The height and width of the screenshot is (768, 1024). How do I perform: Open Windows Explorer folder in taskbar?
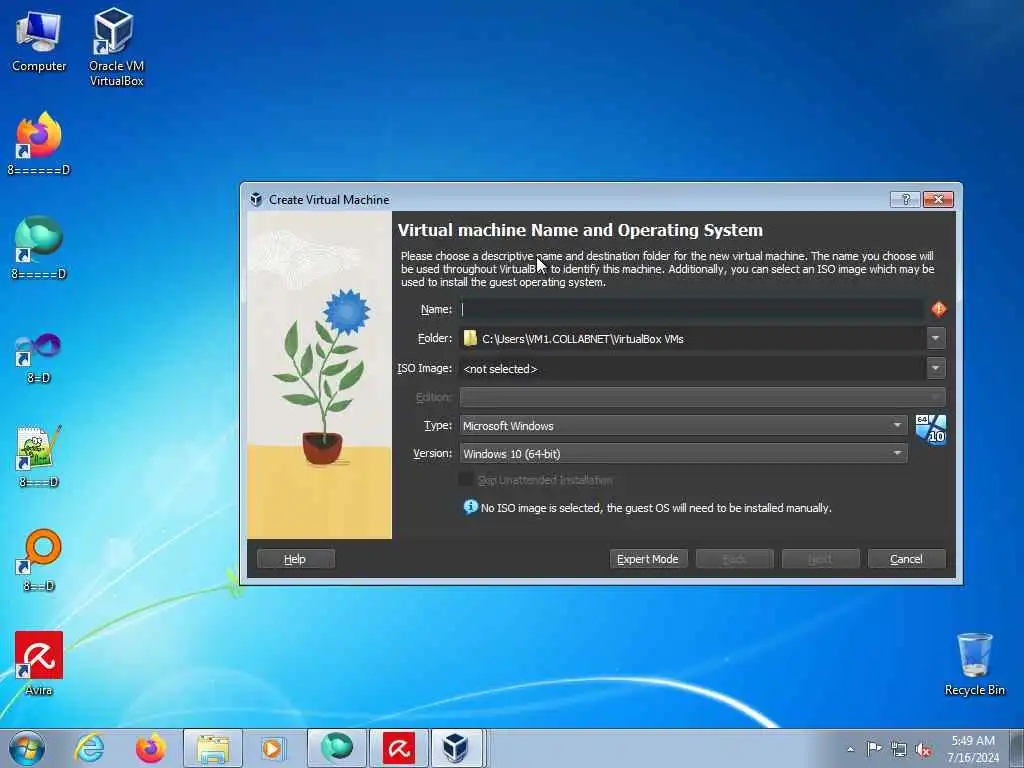tap(213, 748)
